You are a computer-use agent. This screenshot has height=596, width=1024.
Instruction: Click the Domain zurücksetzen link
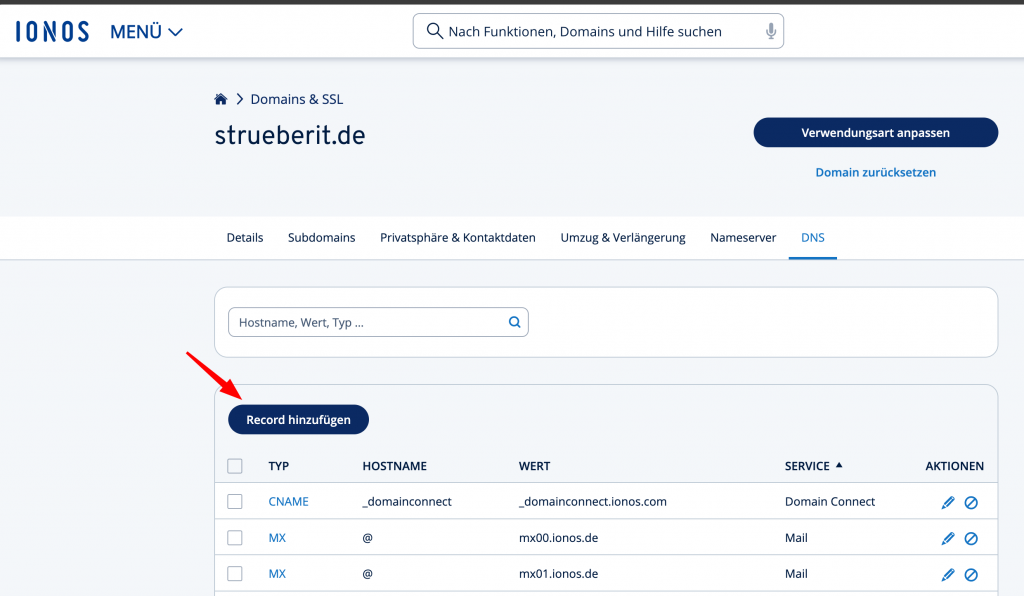coord(875,172)
